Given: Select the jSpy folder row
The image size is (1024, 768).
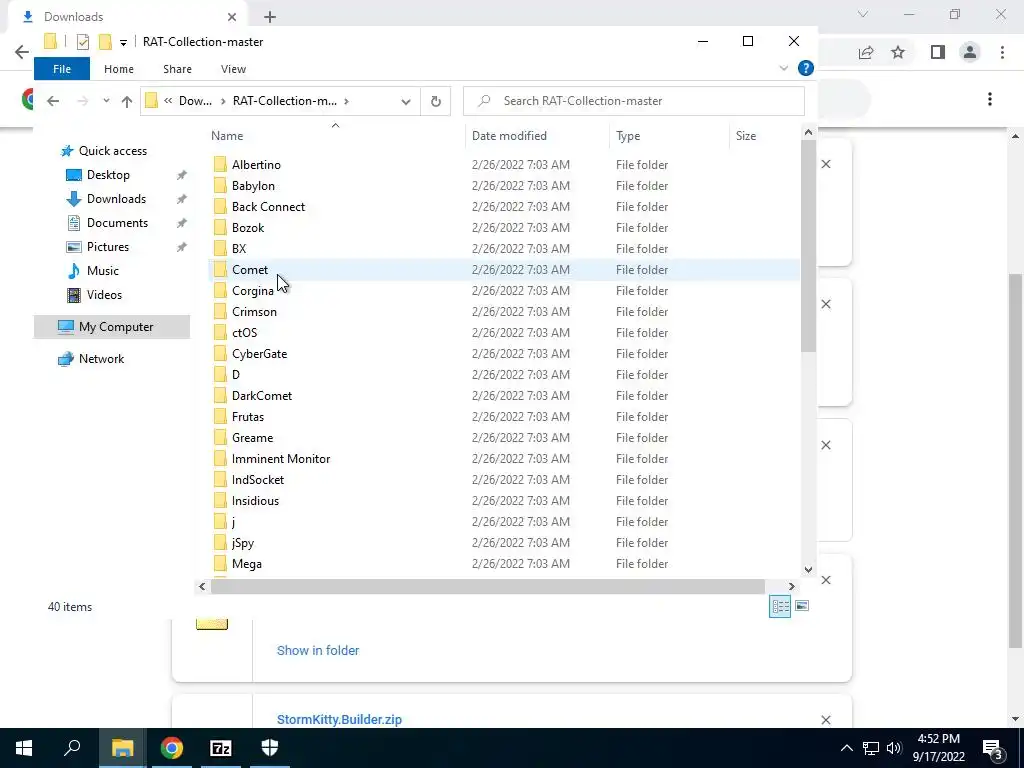Looking at the screenshot, I should 504,543.
